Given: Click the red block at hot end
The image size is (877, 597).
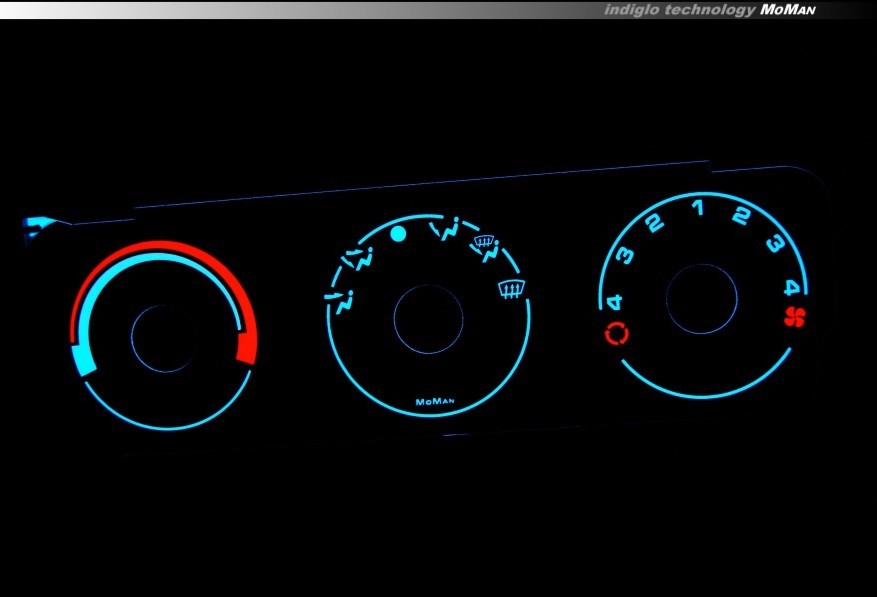Looking at the screenshot, I should 246,347.
